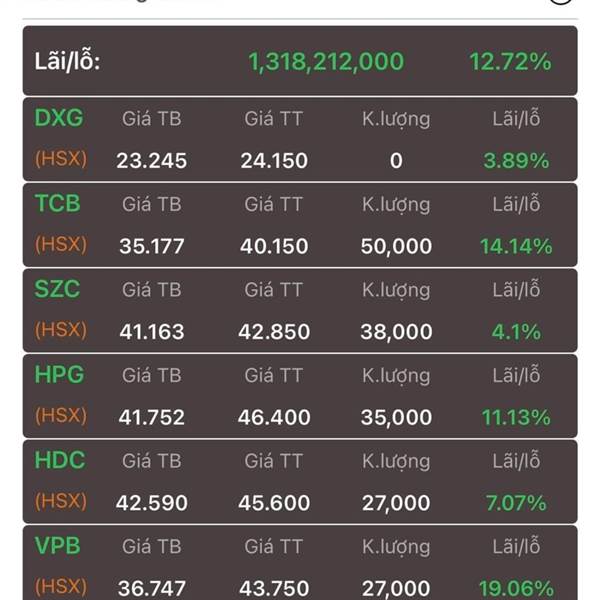The width and height of the screenshot is (600, 600).
Task: Select HDC quantity 27,000
Action: pos(396,503)
